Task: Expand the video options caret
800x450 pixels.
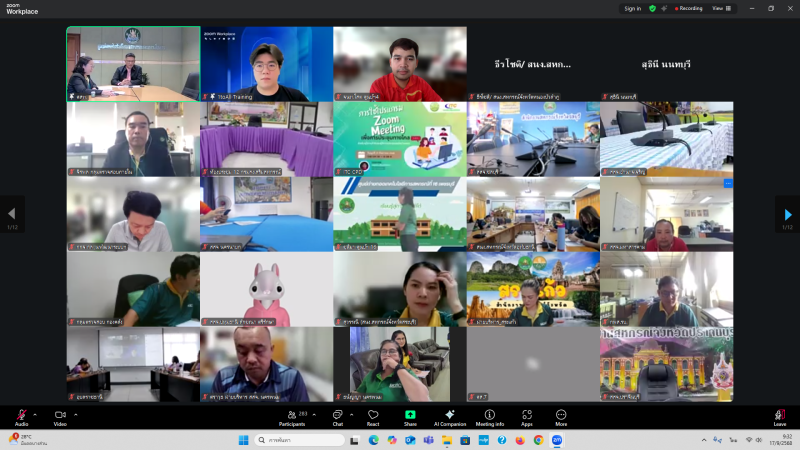Action: click(74, 414)
